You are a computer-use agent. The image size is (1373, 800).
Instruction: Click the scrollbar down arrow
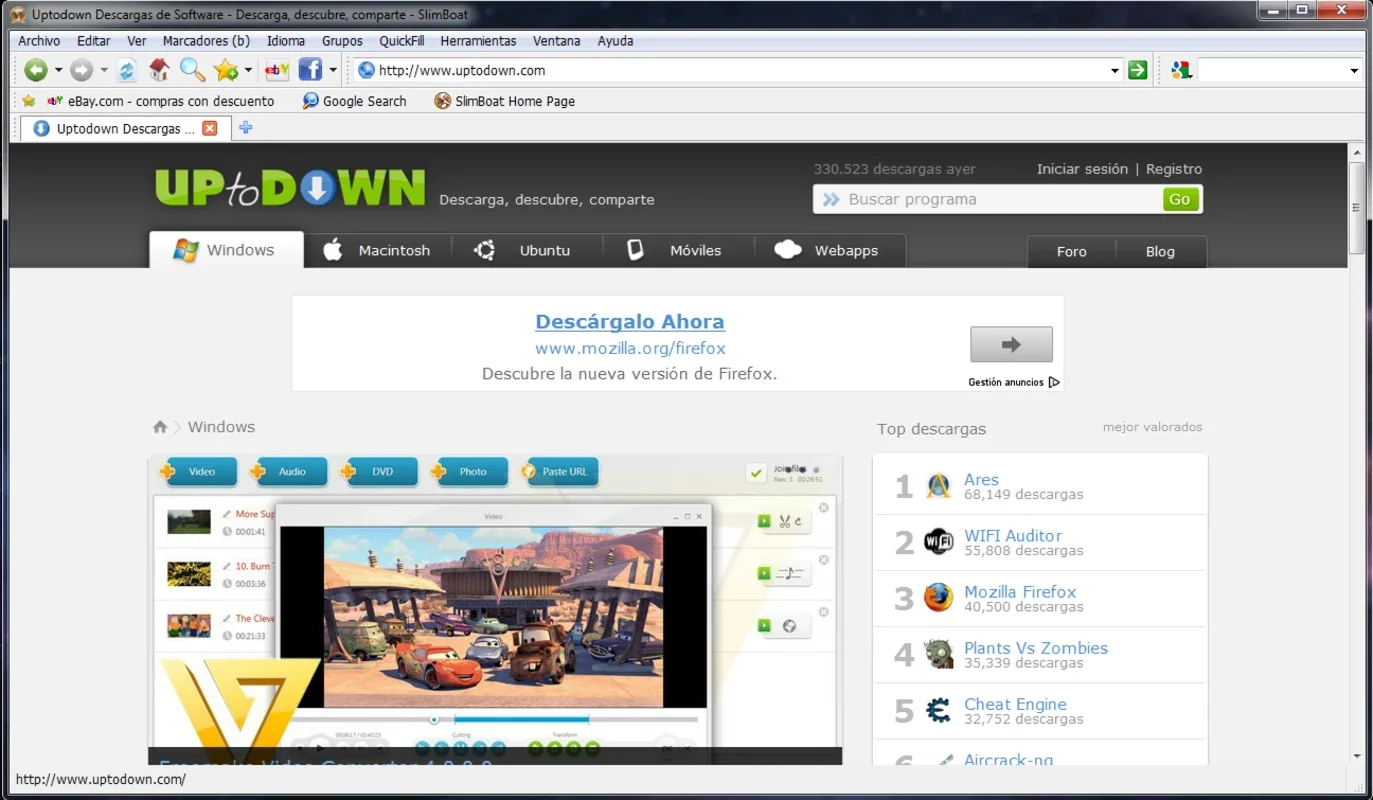tap(1357, 756)
